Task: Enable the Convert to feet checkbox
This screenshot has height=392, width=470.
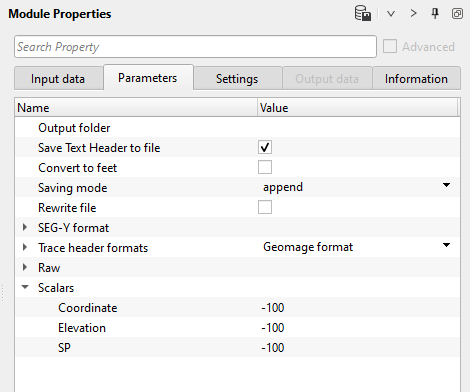Action: pos(265,167)
